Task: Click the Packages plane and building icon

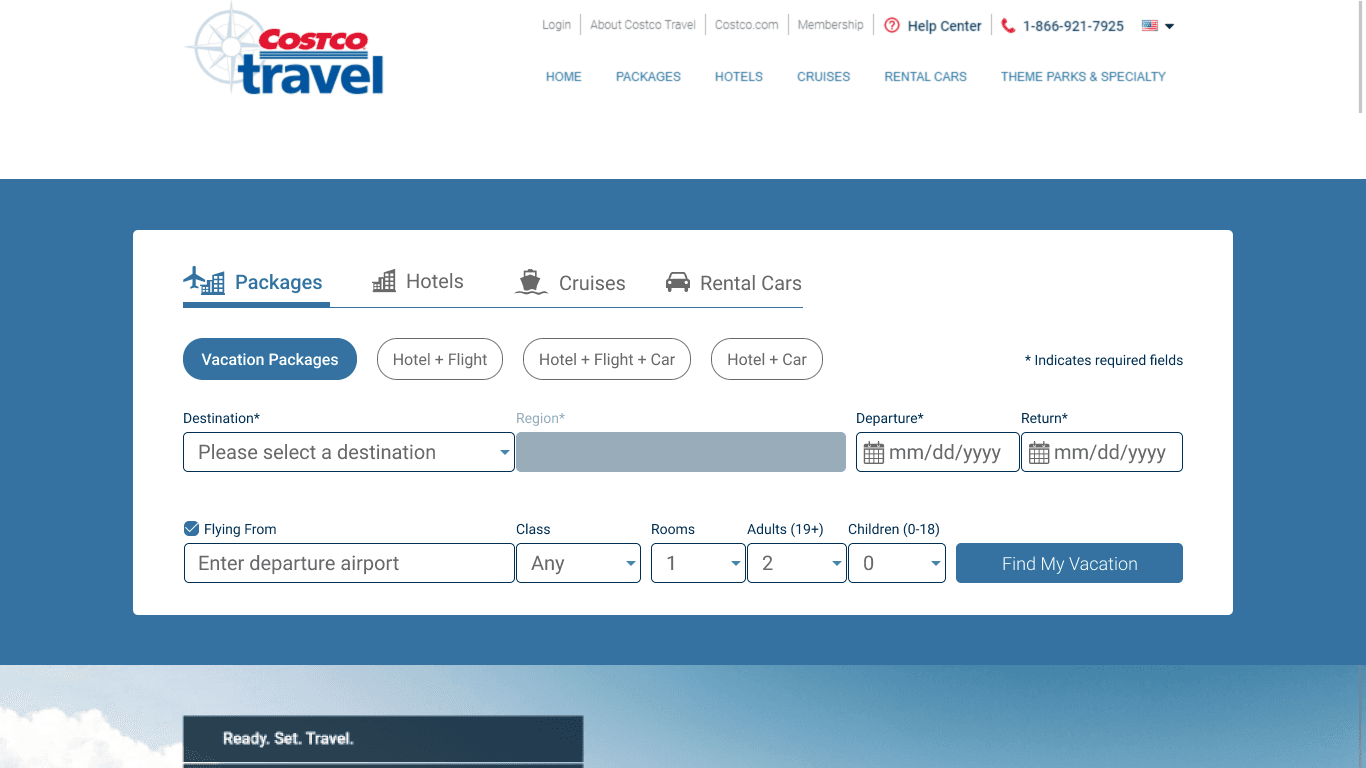Action: pyautogui.click(x=204, y=281)
